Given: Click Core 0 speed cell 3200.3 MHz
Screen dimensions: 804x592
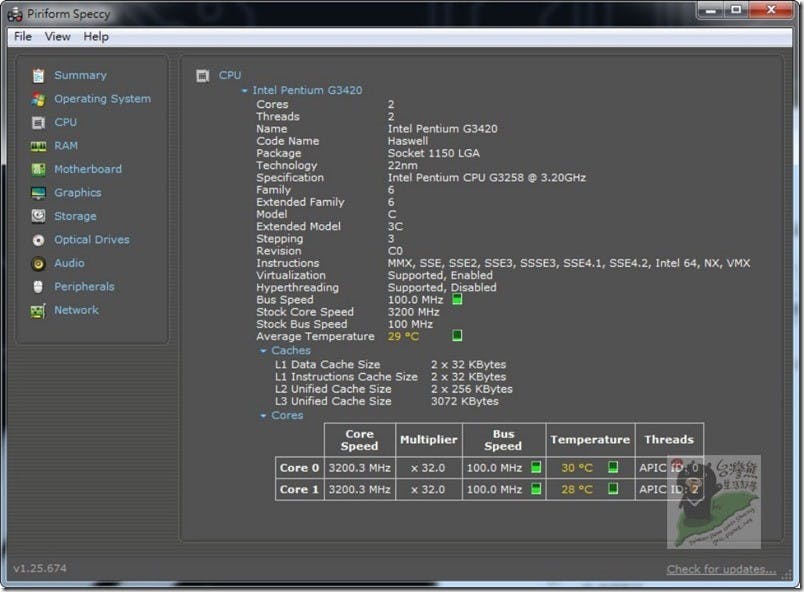Looking at the screenshot, I should click(x=359, y=468).
